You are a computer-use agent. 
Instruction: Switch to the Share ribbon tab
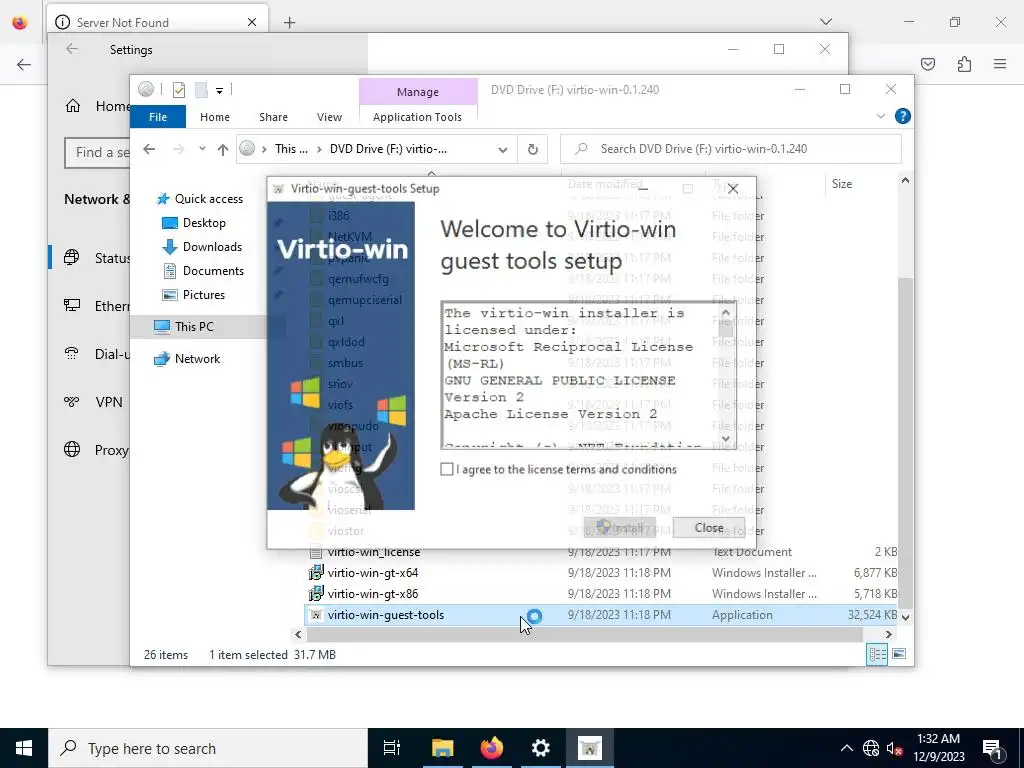click(273, 117)
